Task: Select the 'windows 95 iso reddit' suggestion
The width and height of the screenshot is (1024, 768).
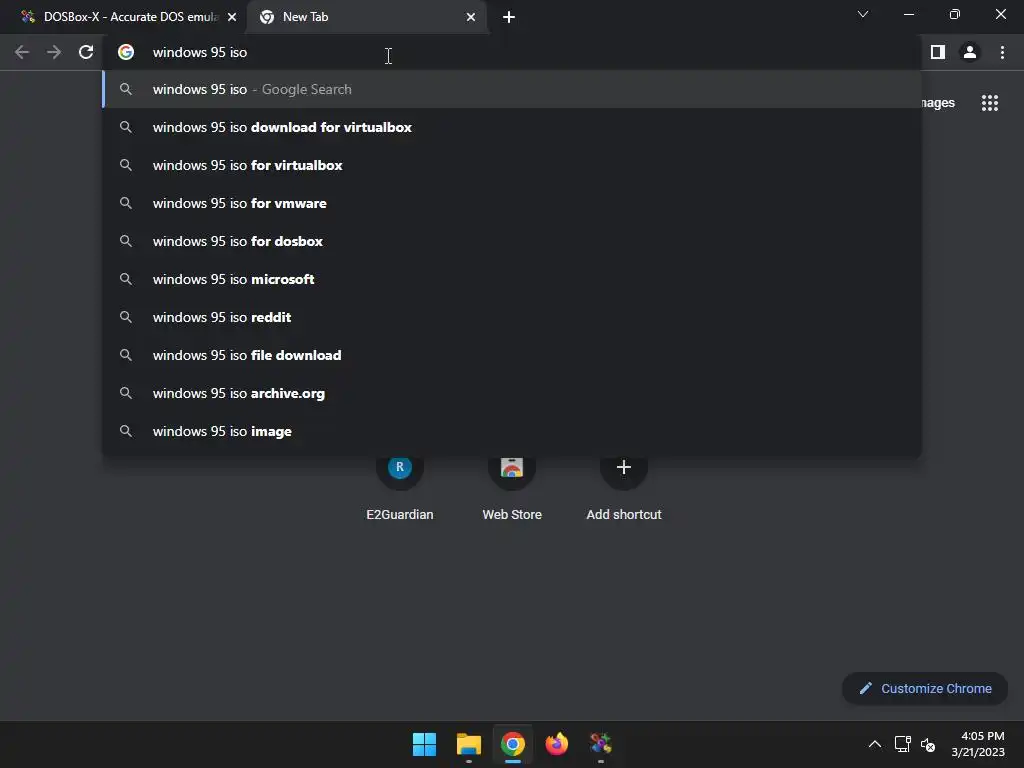Action: pyautogui.click(x=512, y=317)
